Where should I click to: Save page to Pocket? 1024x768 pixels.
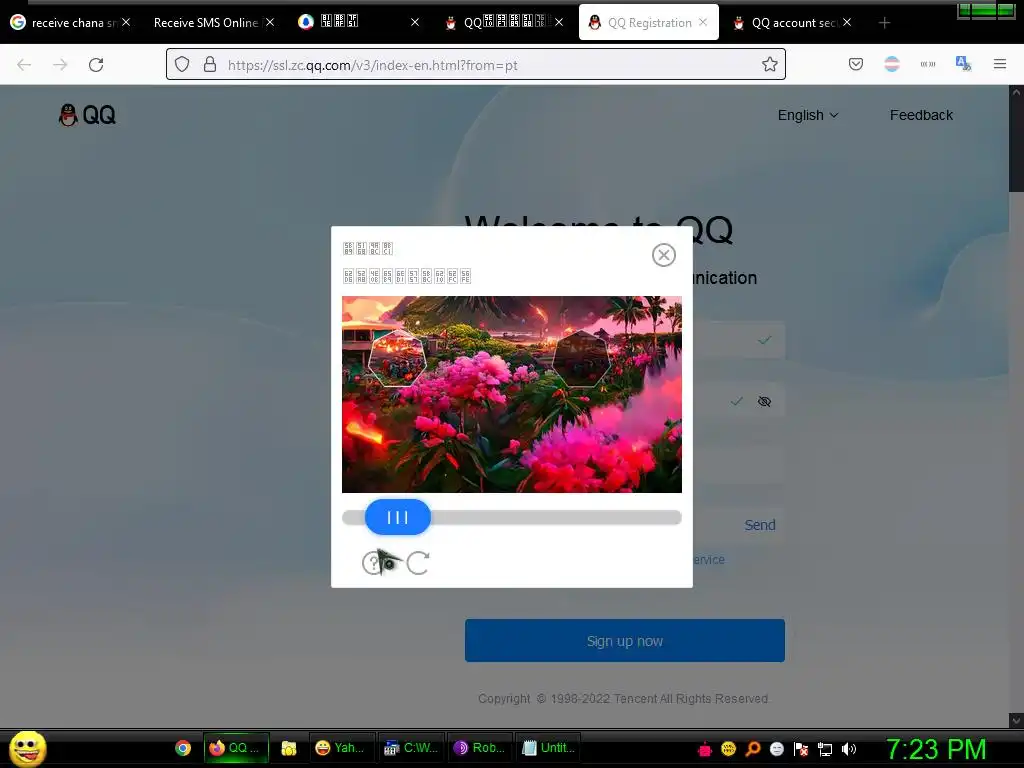tap(856, 64)
